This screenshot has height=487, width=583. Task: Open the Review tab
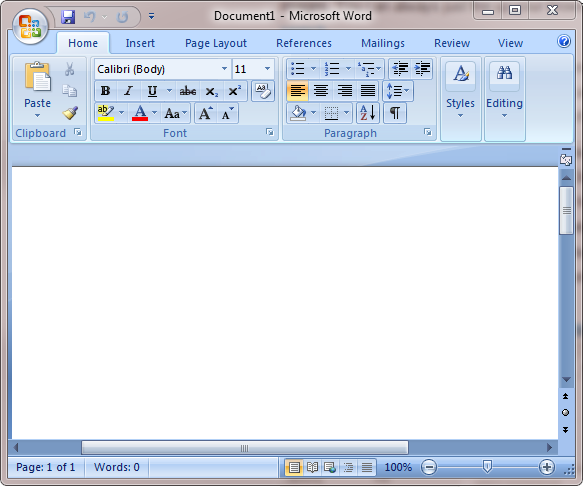point(452,43)
